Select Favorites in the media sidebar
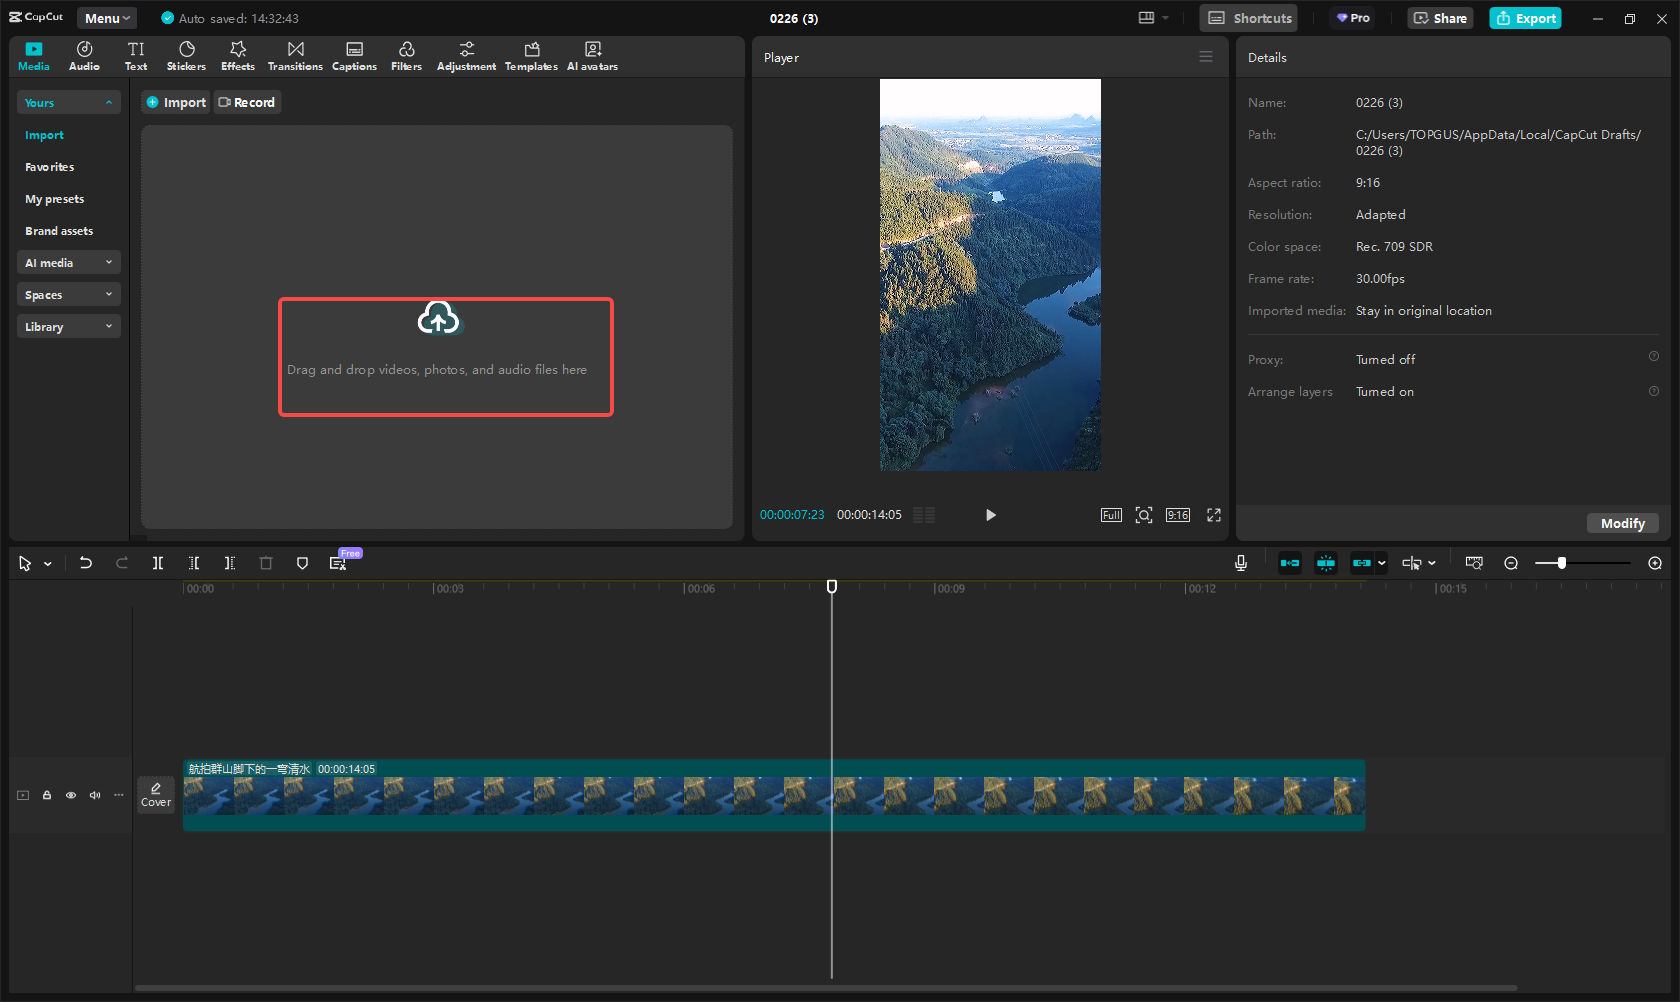Viewport: 1680px width, 1002px height. [x=50, y=167]
